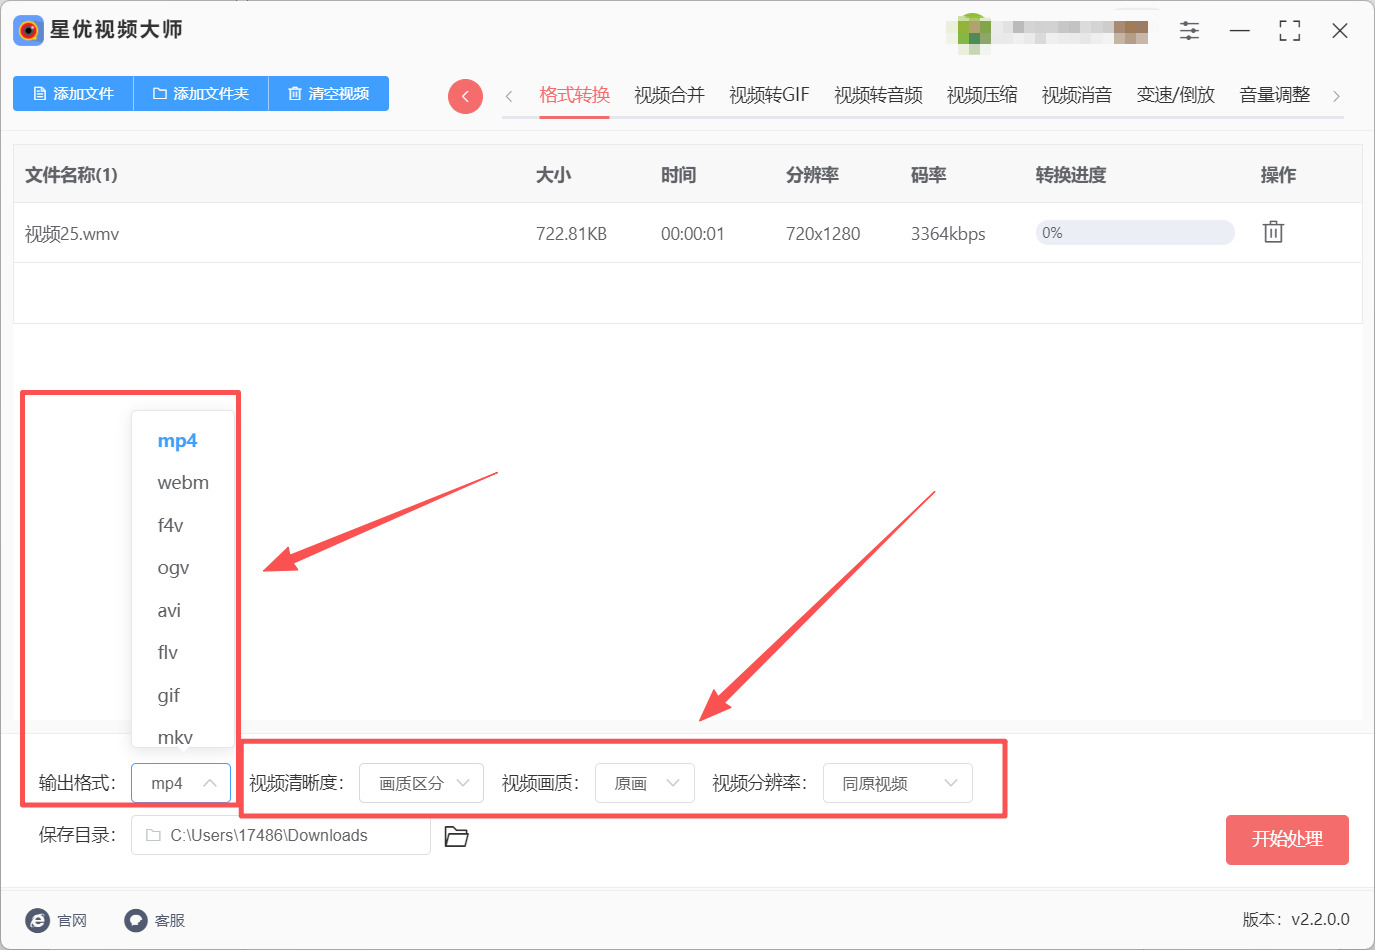The width and height of the screenshot is (1375, 950).
Task: Click the 星优视频大师 app logo icon
Action: pyautogui.click(x=28, y=30)
